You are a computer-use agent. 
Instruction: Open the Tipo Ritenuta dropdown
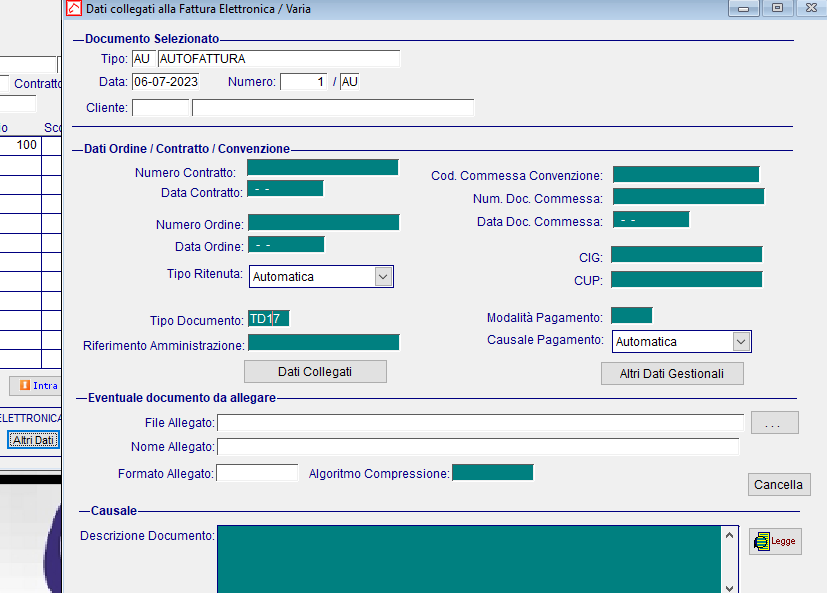pyautogui.click(x=383, y=276)
